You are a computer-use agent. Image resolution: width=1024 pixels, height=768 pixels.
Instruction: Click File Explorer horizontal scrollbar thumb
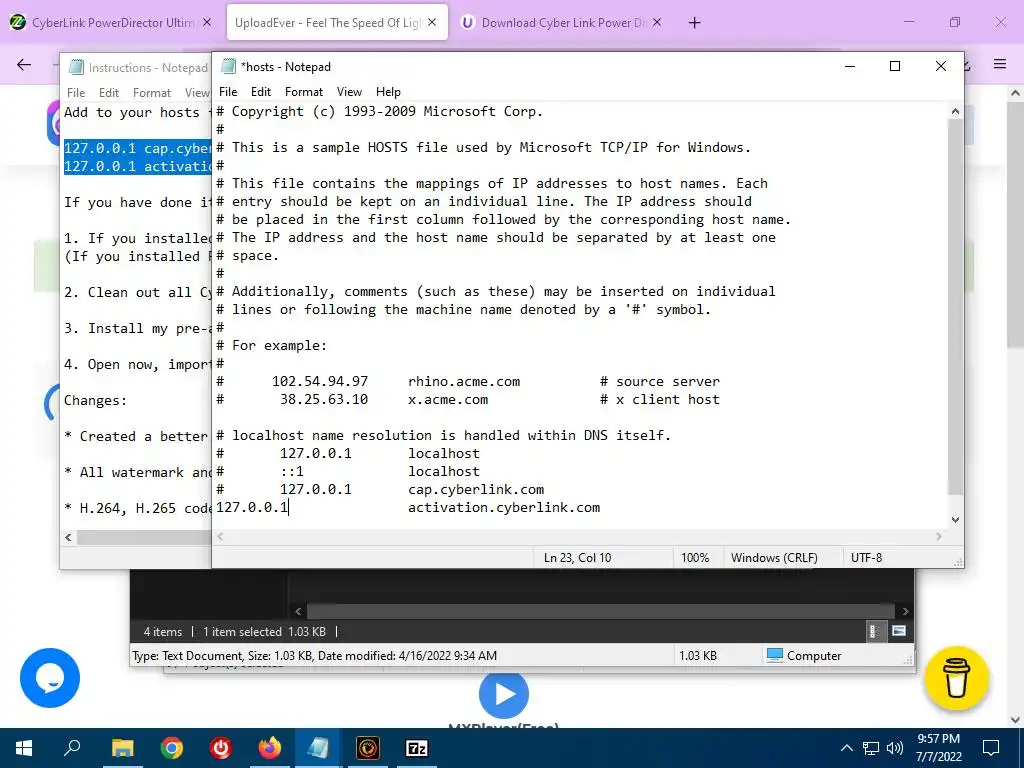point(600,611)
